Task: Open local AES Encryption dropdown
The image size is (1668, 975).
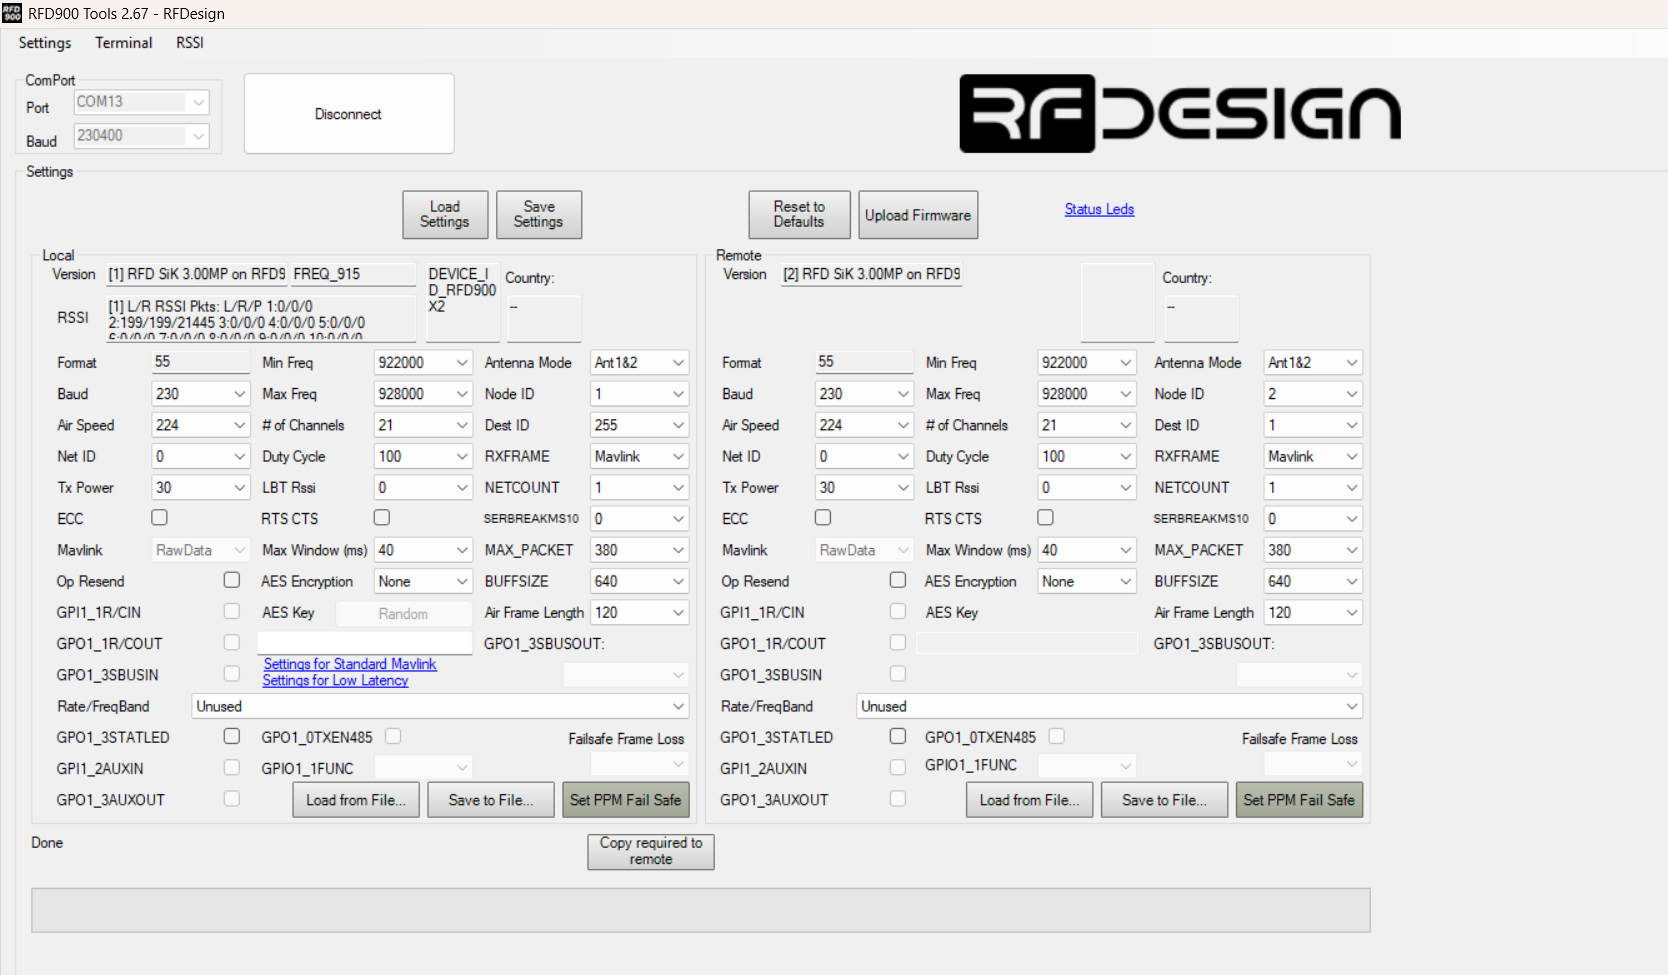Action: point(423,581)
